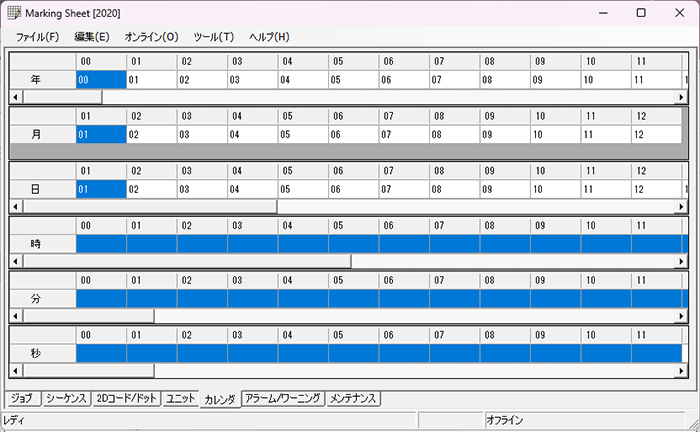Viewport: 700px width, 432px height.
Task: Select cell 05 in the 年 row
Action: [x=354, y=79]
